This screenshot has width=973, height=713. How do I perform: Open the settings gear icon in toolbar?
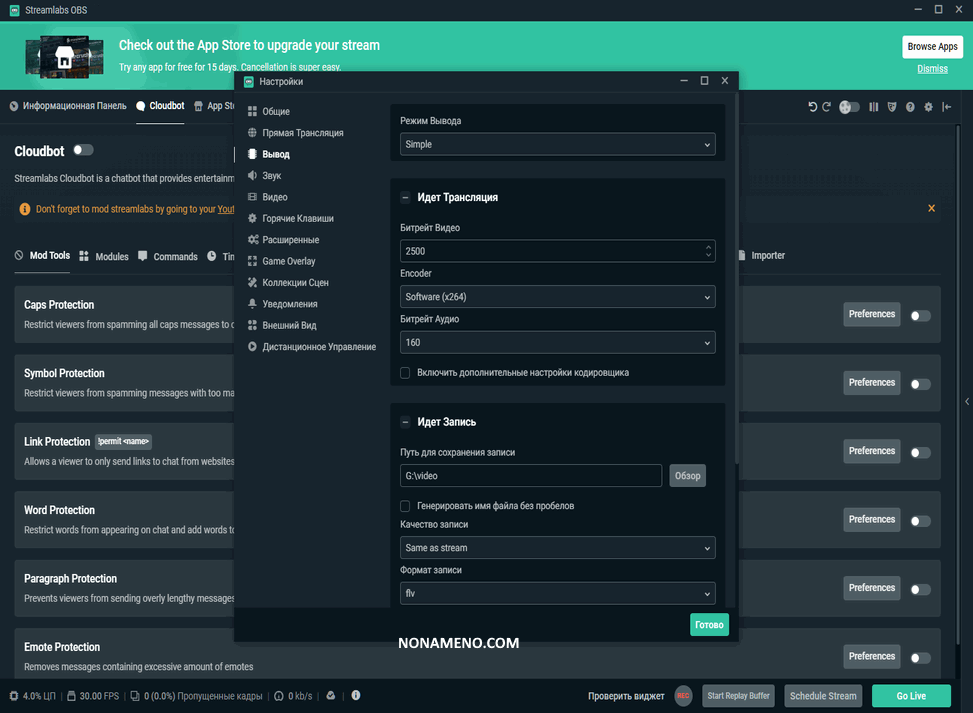pos(928,107)
